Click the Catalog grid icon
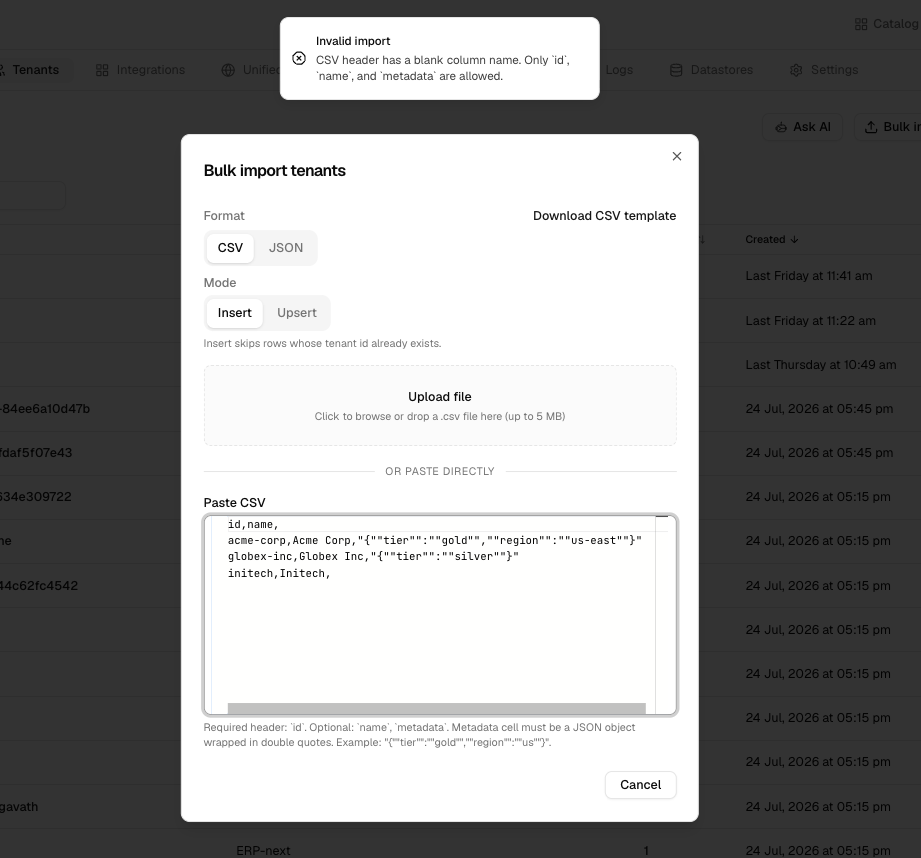921x858 pixels. 861,24
